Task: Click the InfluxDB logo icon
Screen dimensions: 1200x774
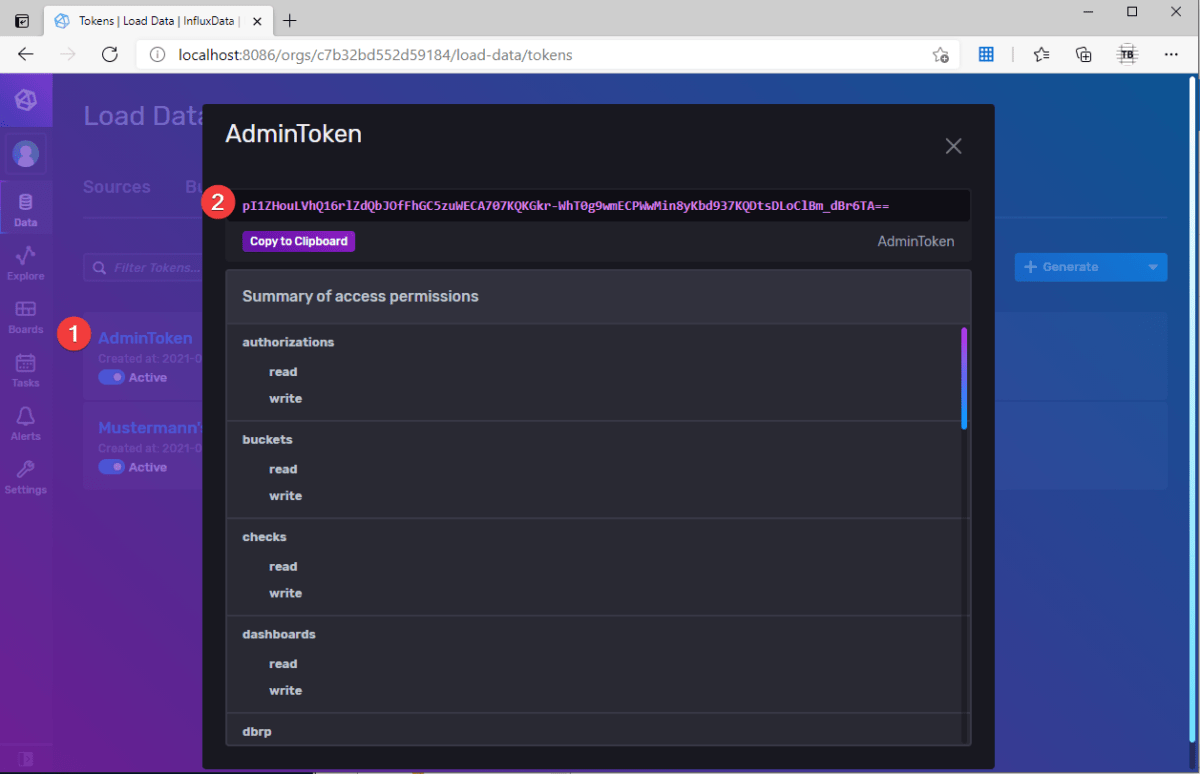Action: coord(26,100)
